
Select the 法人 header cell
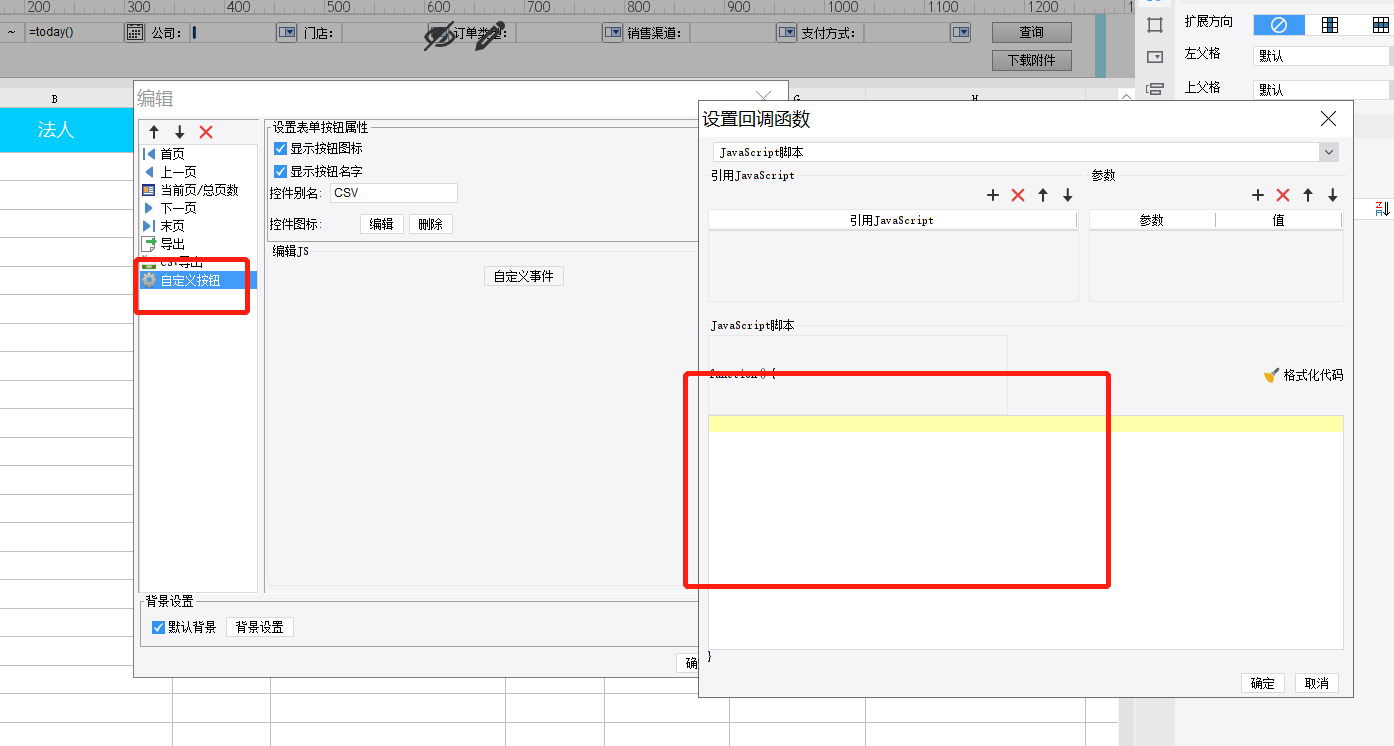click(56, 130)
